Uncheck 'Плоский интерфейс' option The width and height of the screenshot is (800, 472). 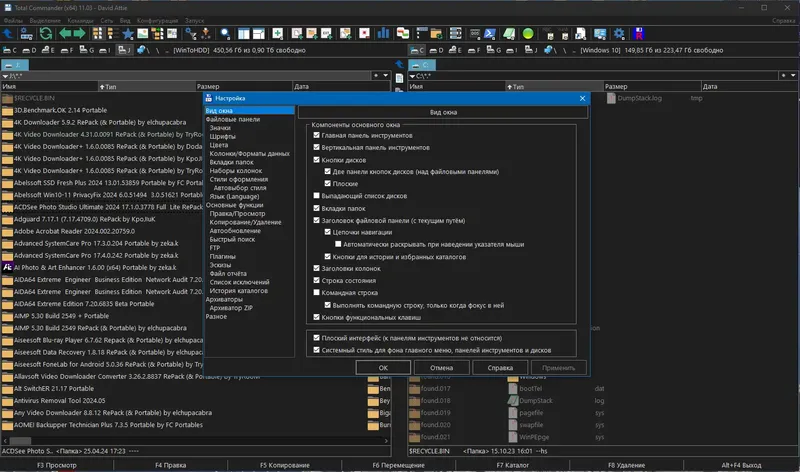pos(317,339)
